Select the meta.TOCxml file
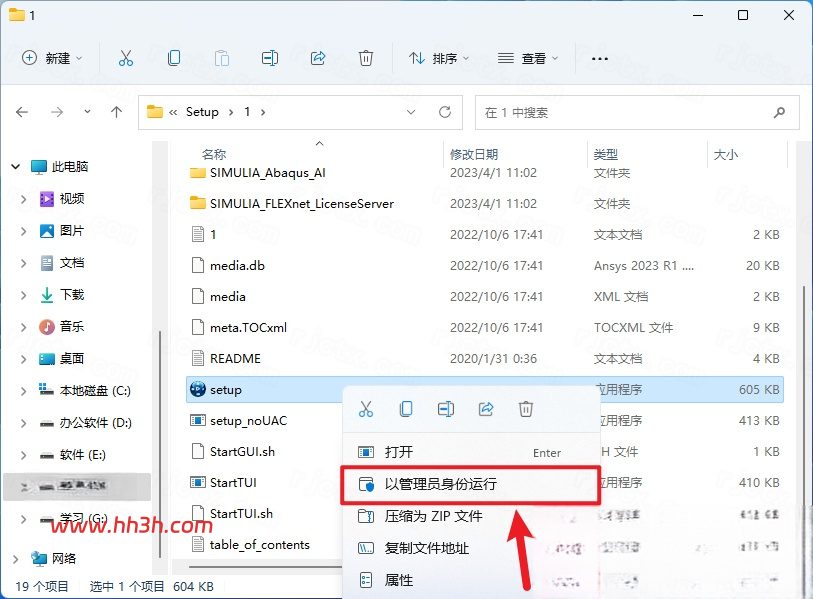 (x=248, y=328)
